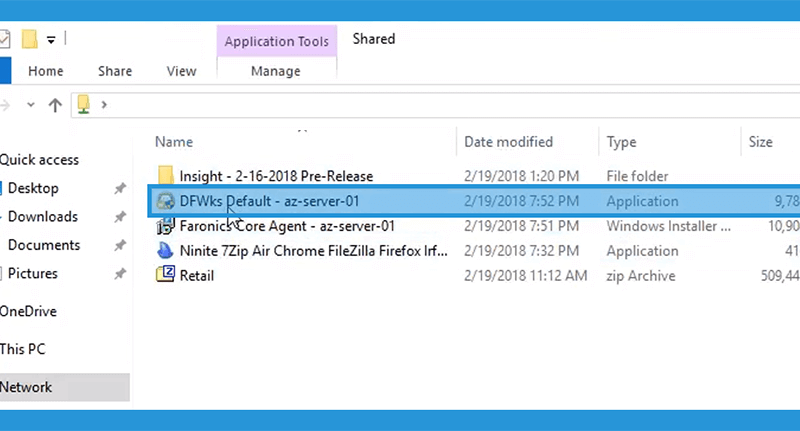Select the Ninite application icon
Screen dimensions: 800x431
[165, 251]
